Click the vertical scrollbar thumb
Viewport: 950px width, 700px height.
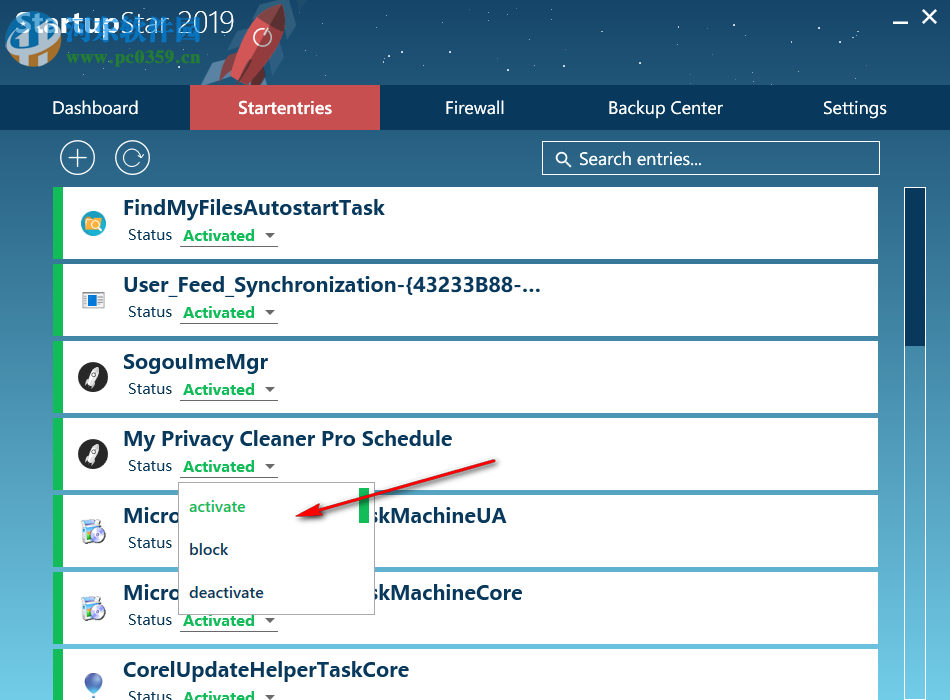915,266
